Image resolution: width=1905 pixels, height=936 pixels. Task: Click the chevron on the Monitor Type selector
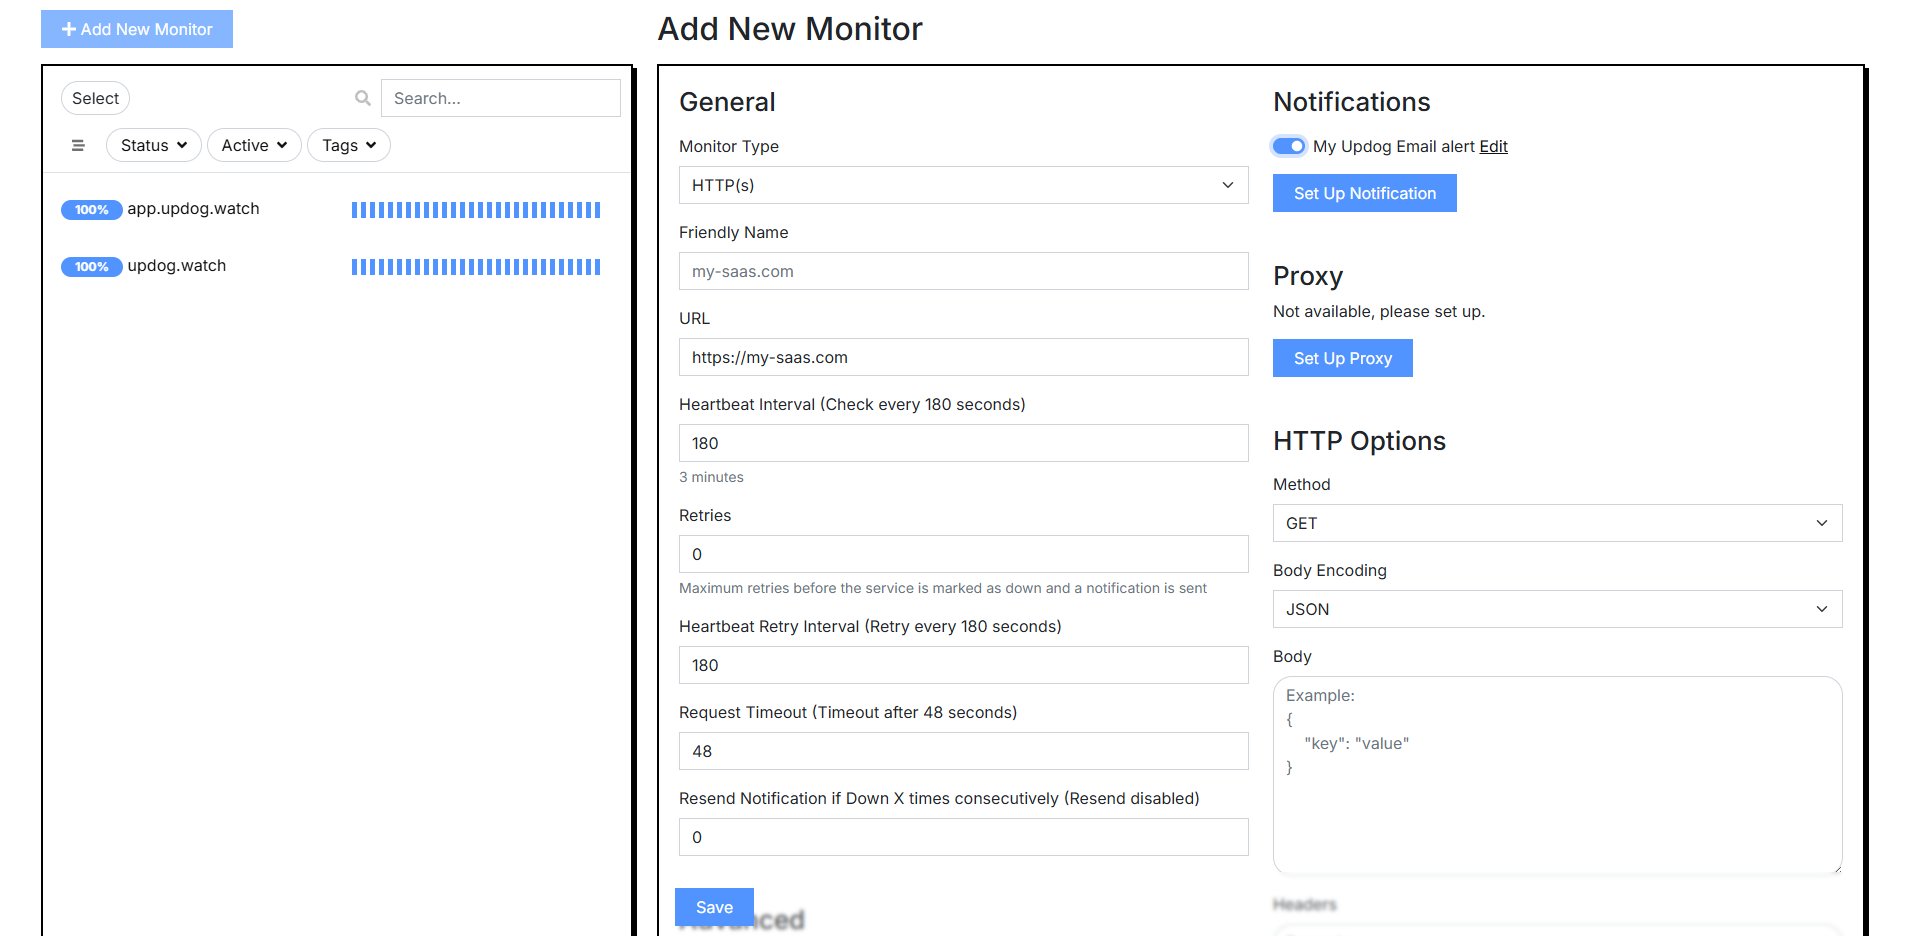click(x=1227, y=185)
